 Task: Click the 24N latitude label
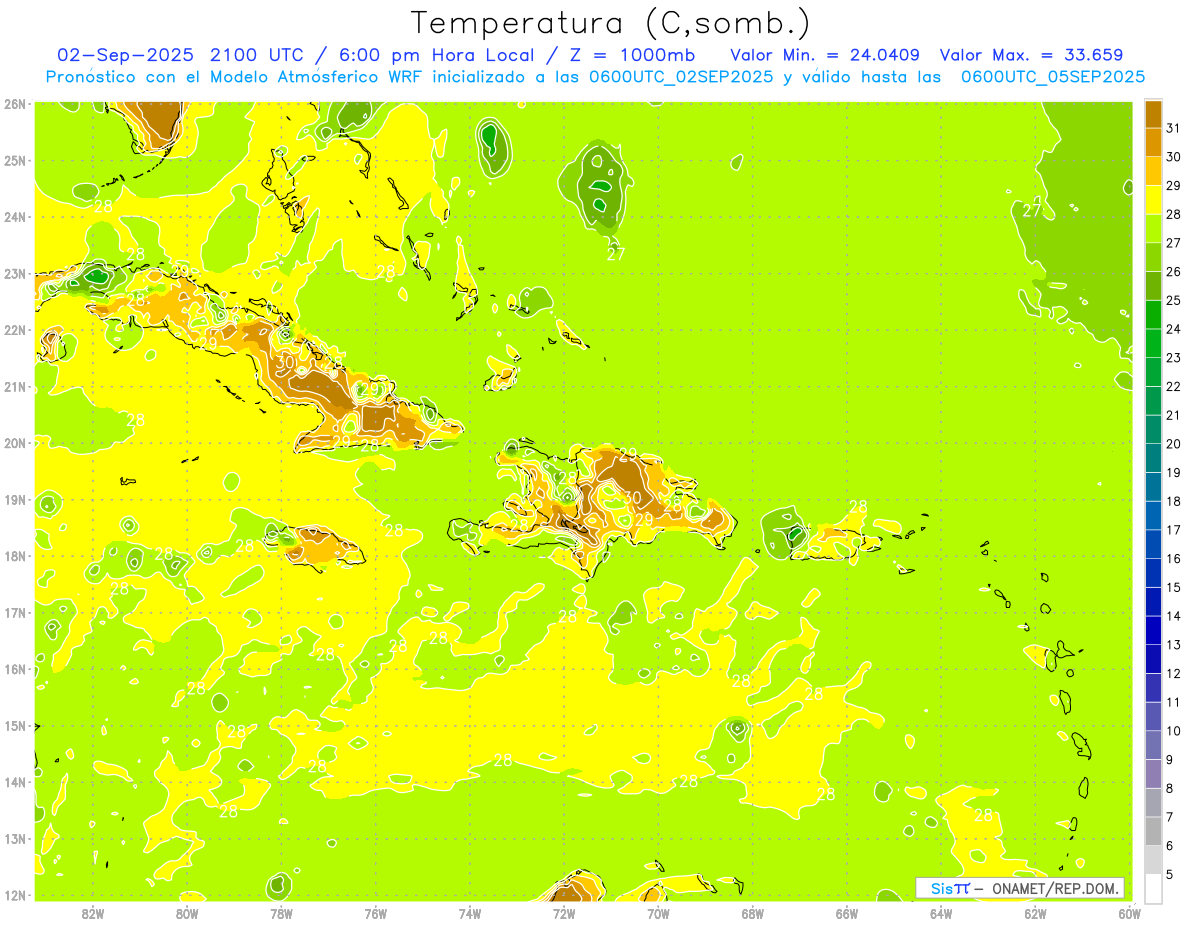tap(15, 217)
